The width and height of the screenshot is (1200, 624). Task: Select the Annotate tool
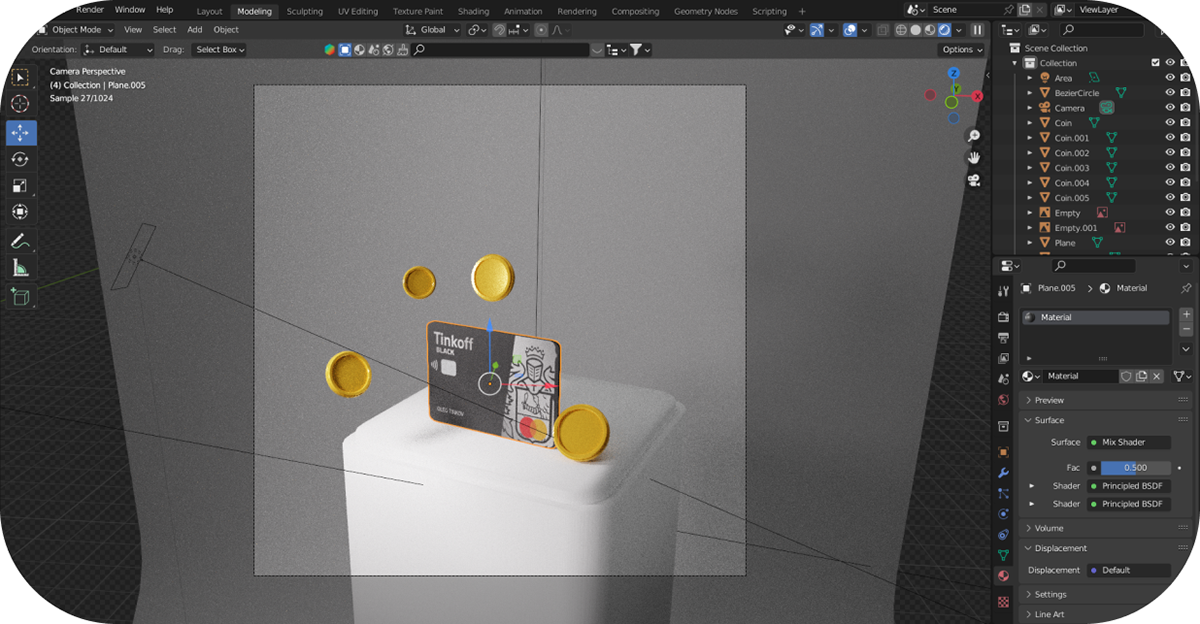coord(20,240)
